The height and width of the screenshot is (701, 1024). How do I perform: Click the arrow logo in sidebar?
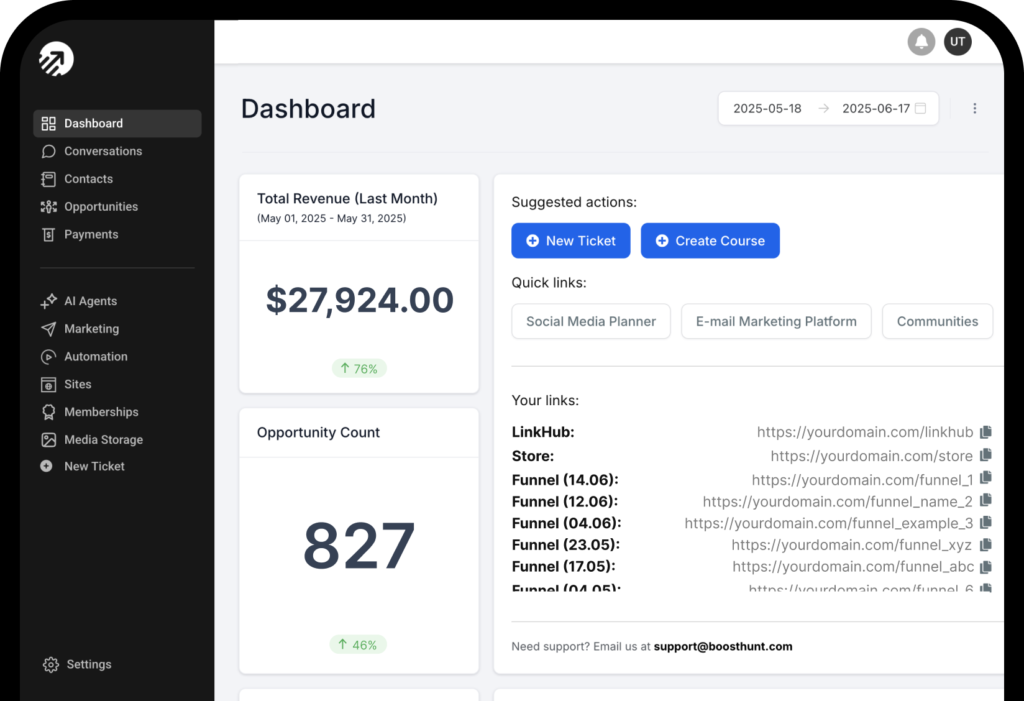[x=56, y=60]
